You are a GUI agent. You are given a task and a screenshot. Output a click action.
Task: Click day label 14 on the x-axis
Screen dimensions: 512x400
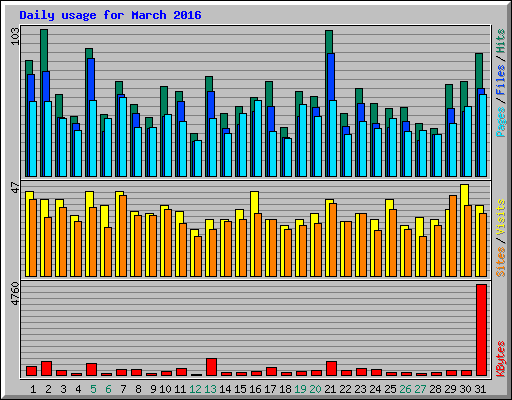(x=225, y=389)
